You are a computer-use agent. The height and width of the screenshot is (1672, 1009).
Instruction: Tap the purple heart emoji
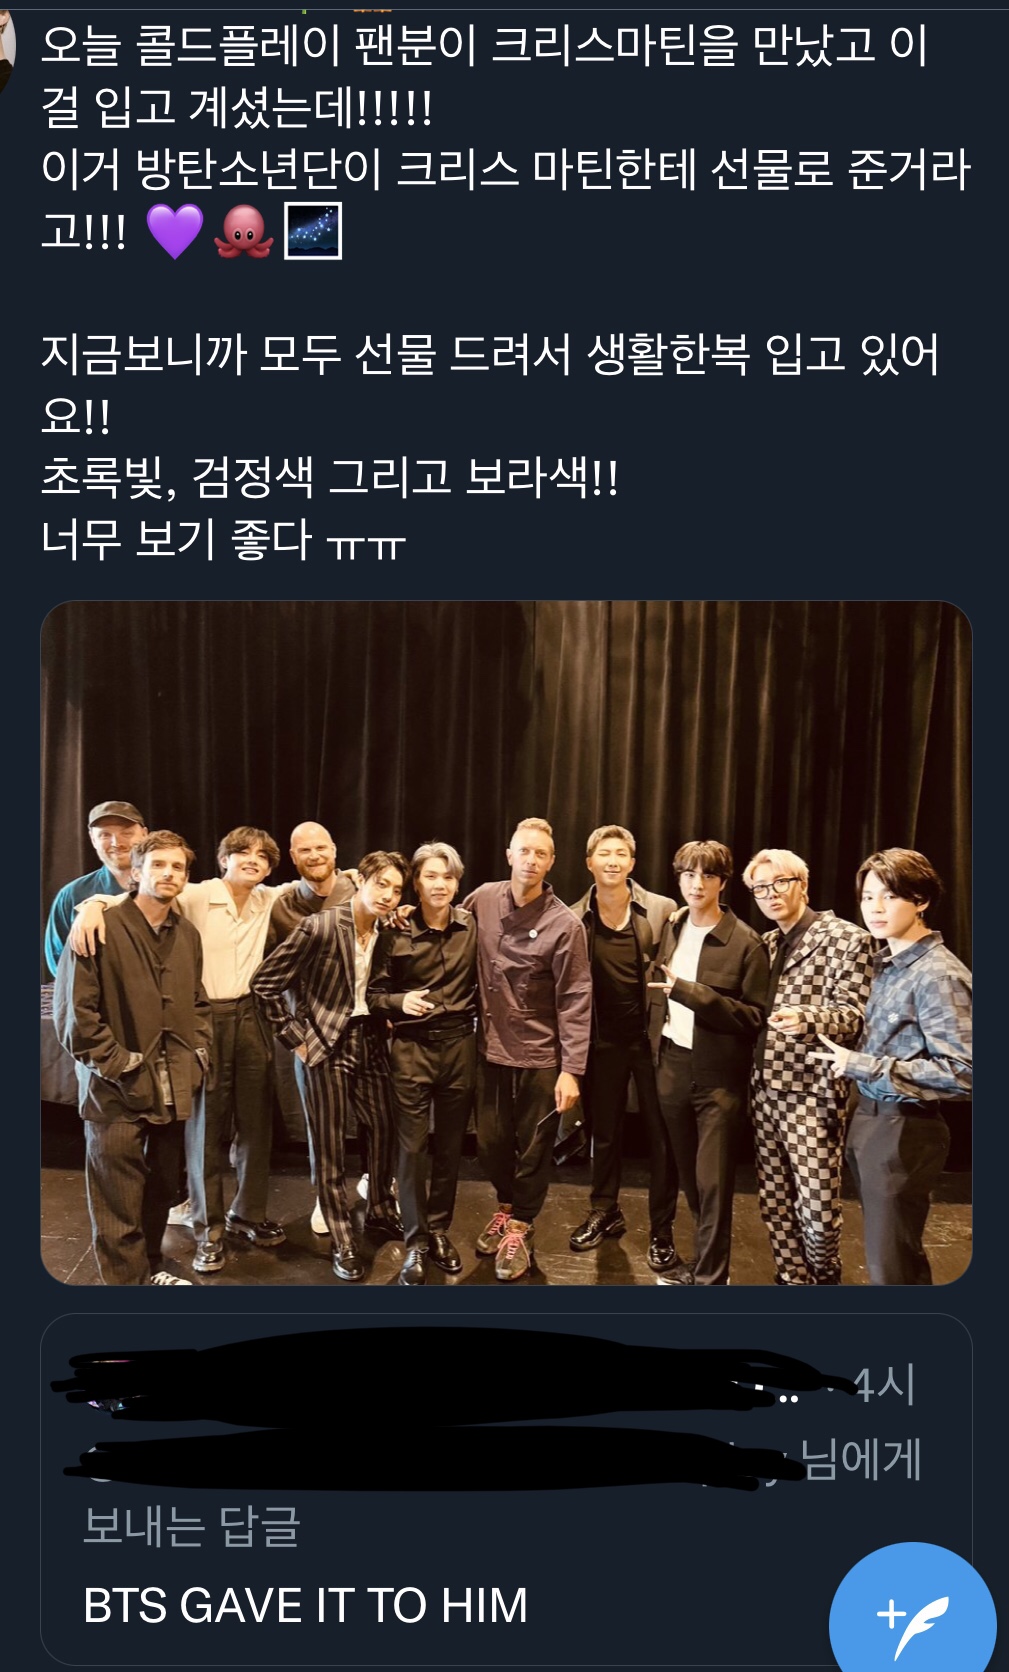(175, 231)
